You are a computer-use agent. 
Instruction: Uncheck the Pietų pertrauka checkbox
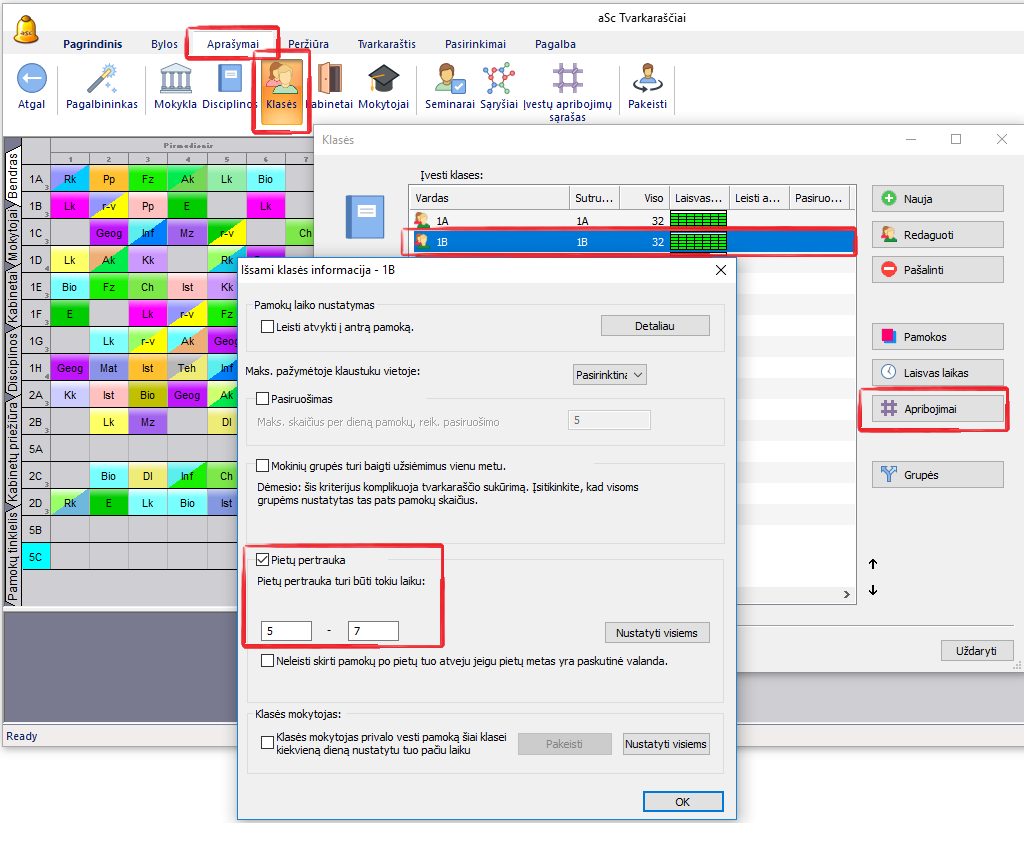pos(264,560)
